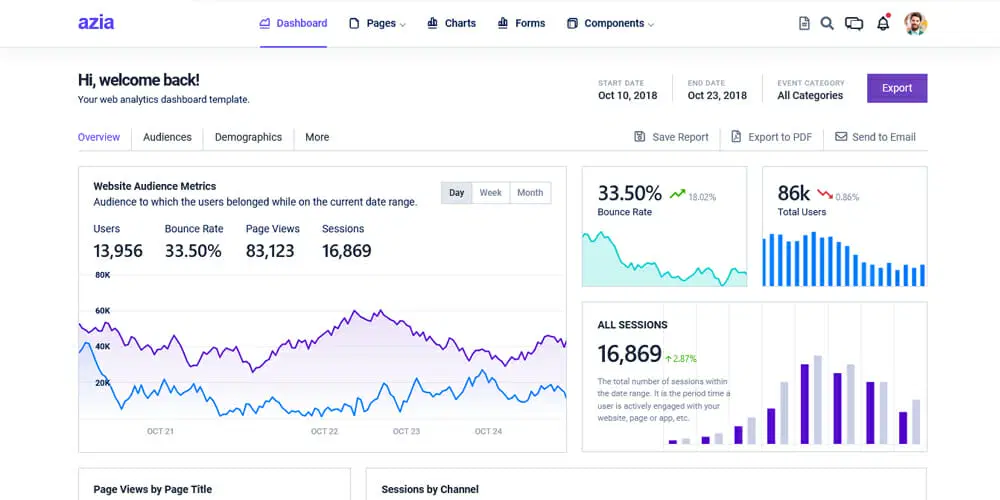Click the Website Audience Metrics heading
This screenshot has height=500, width=1000.
154,186
